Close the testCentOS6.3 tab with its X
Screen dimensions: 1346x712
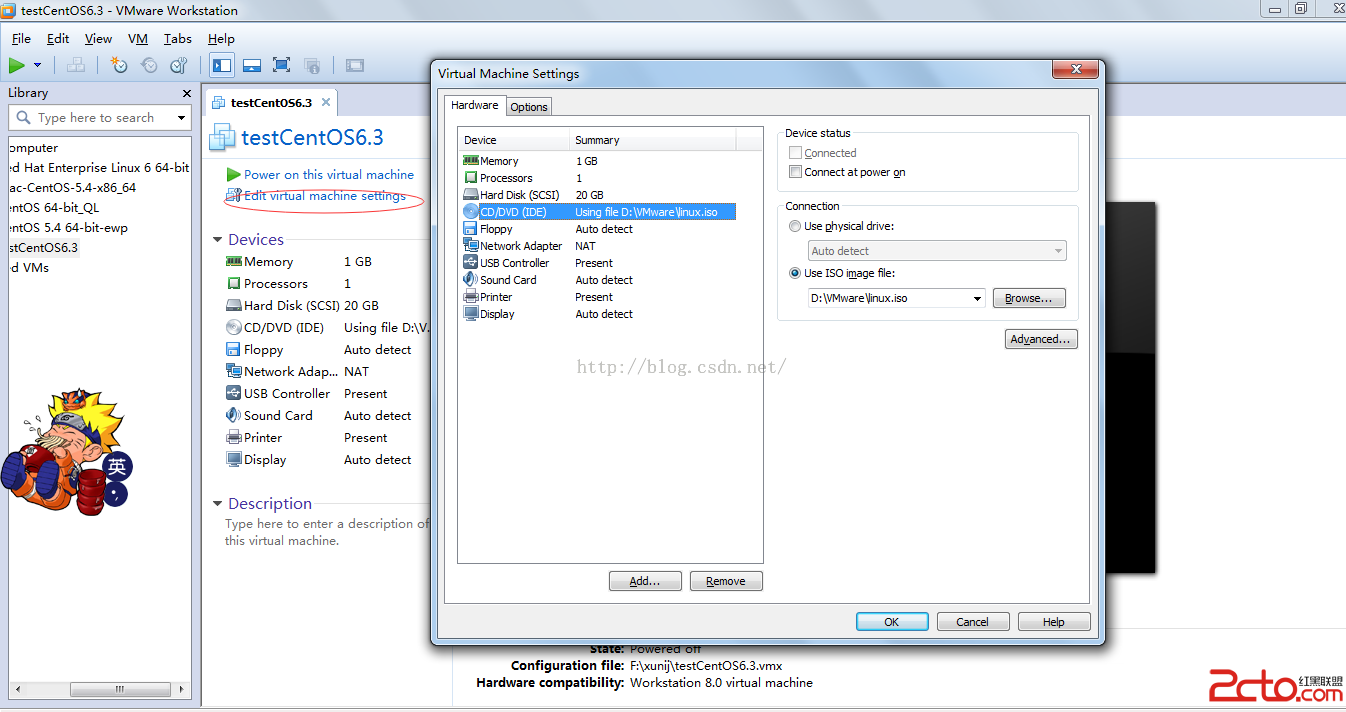coord(326,102)
